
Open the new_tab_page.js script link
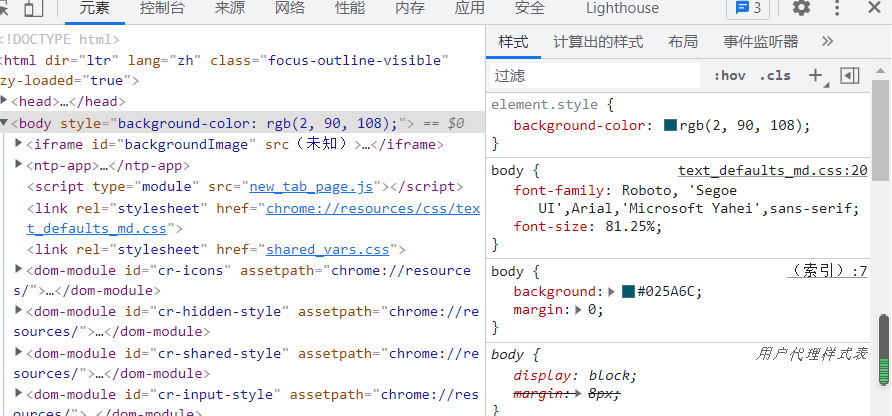point(311,187)
